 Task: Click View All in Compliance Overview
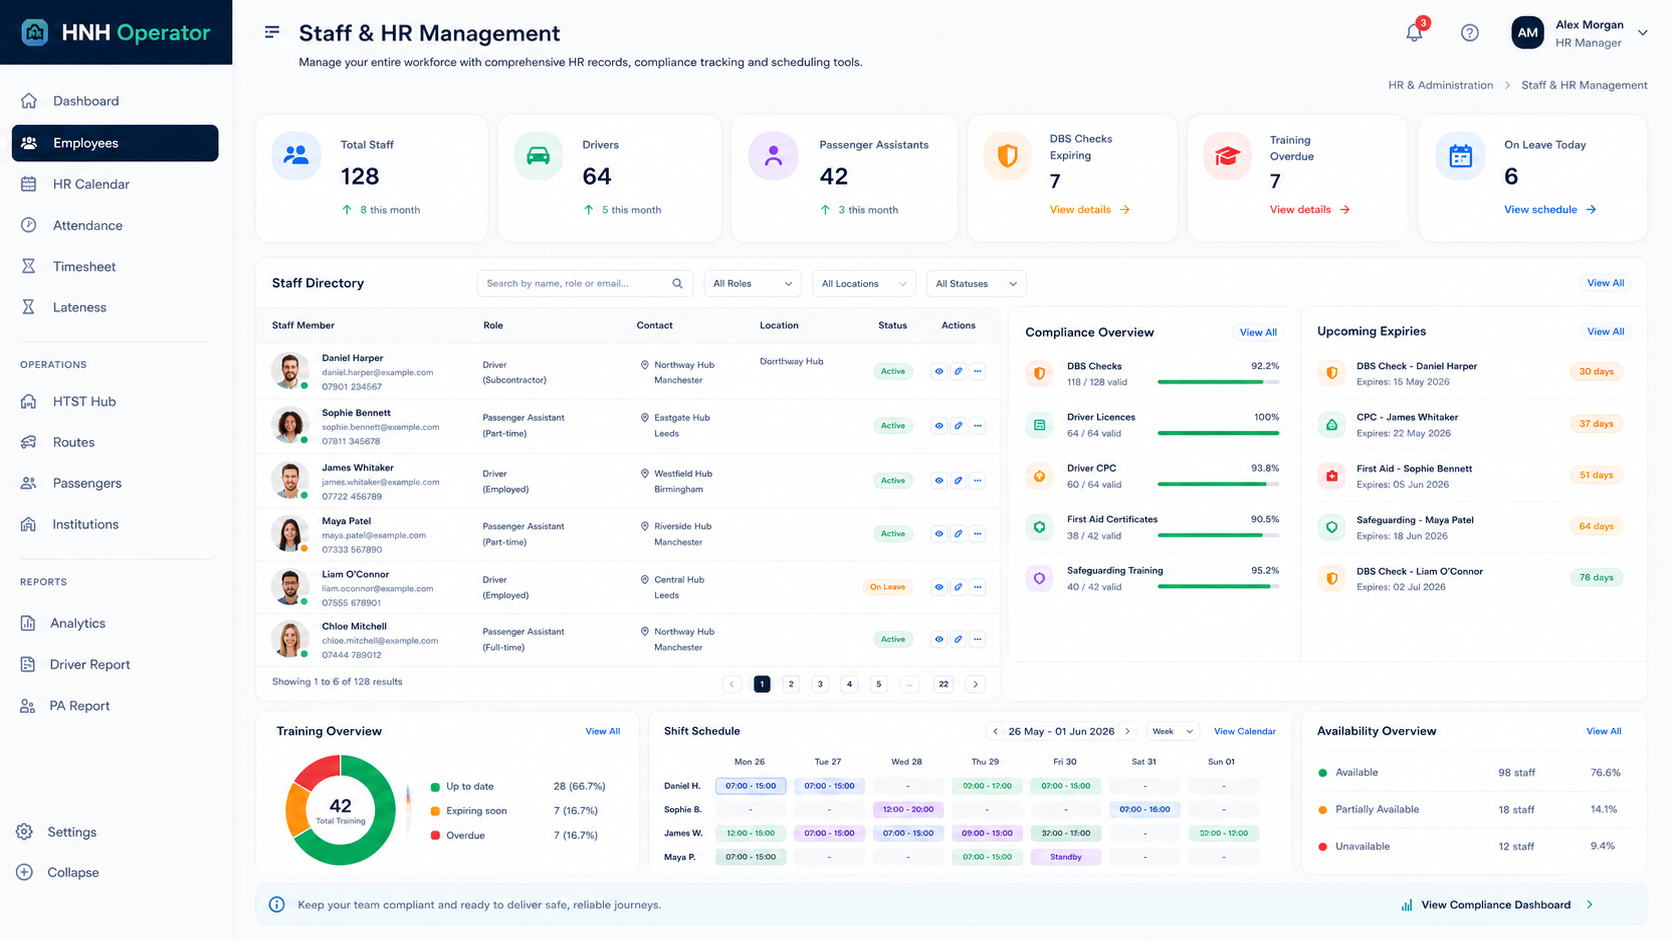tap(1258, 332)
